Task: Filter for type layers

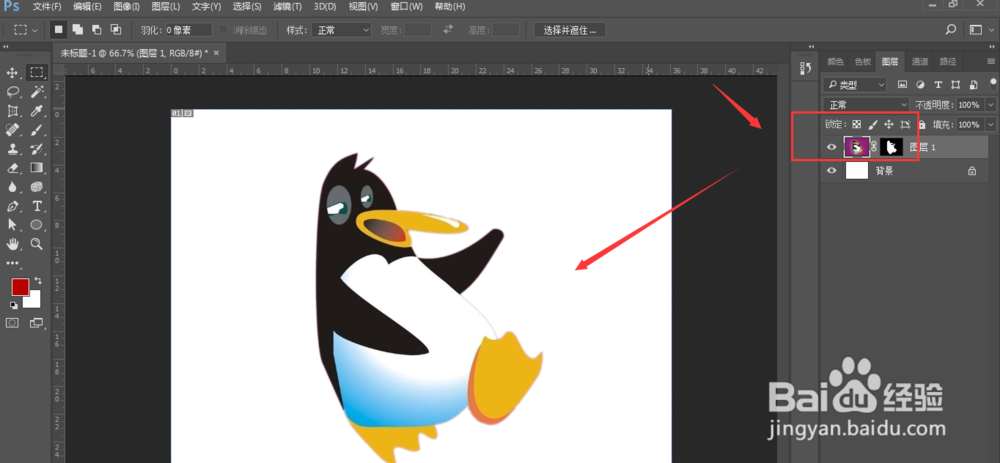Action: (x=938, y=84)
